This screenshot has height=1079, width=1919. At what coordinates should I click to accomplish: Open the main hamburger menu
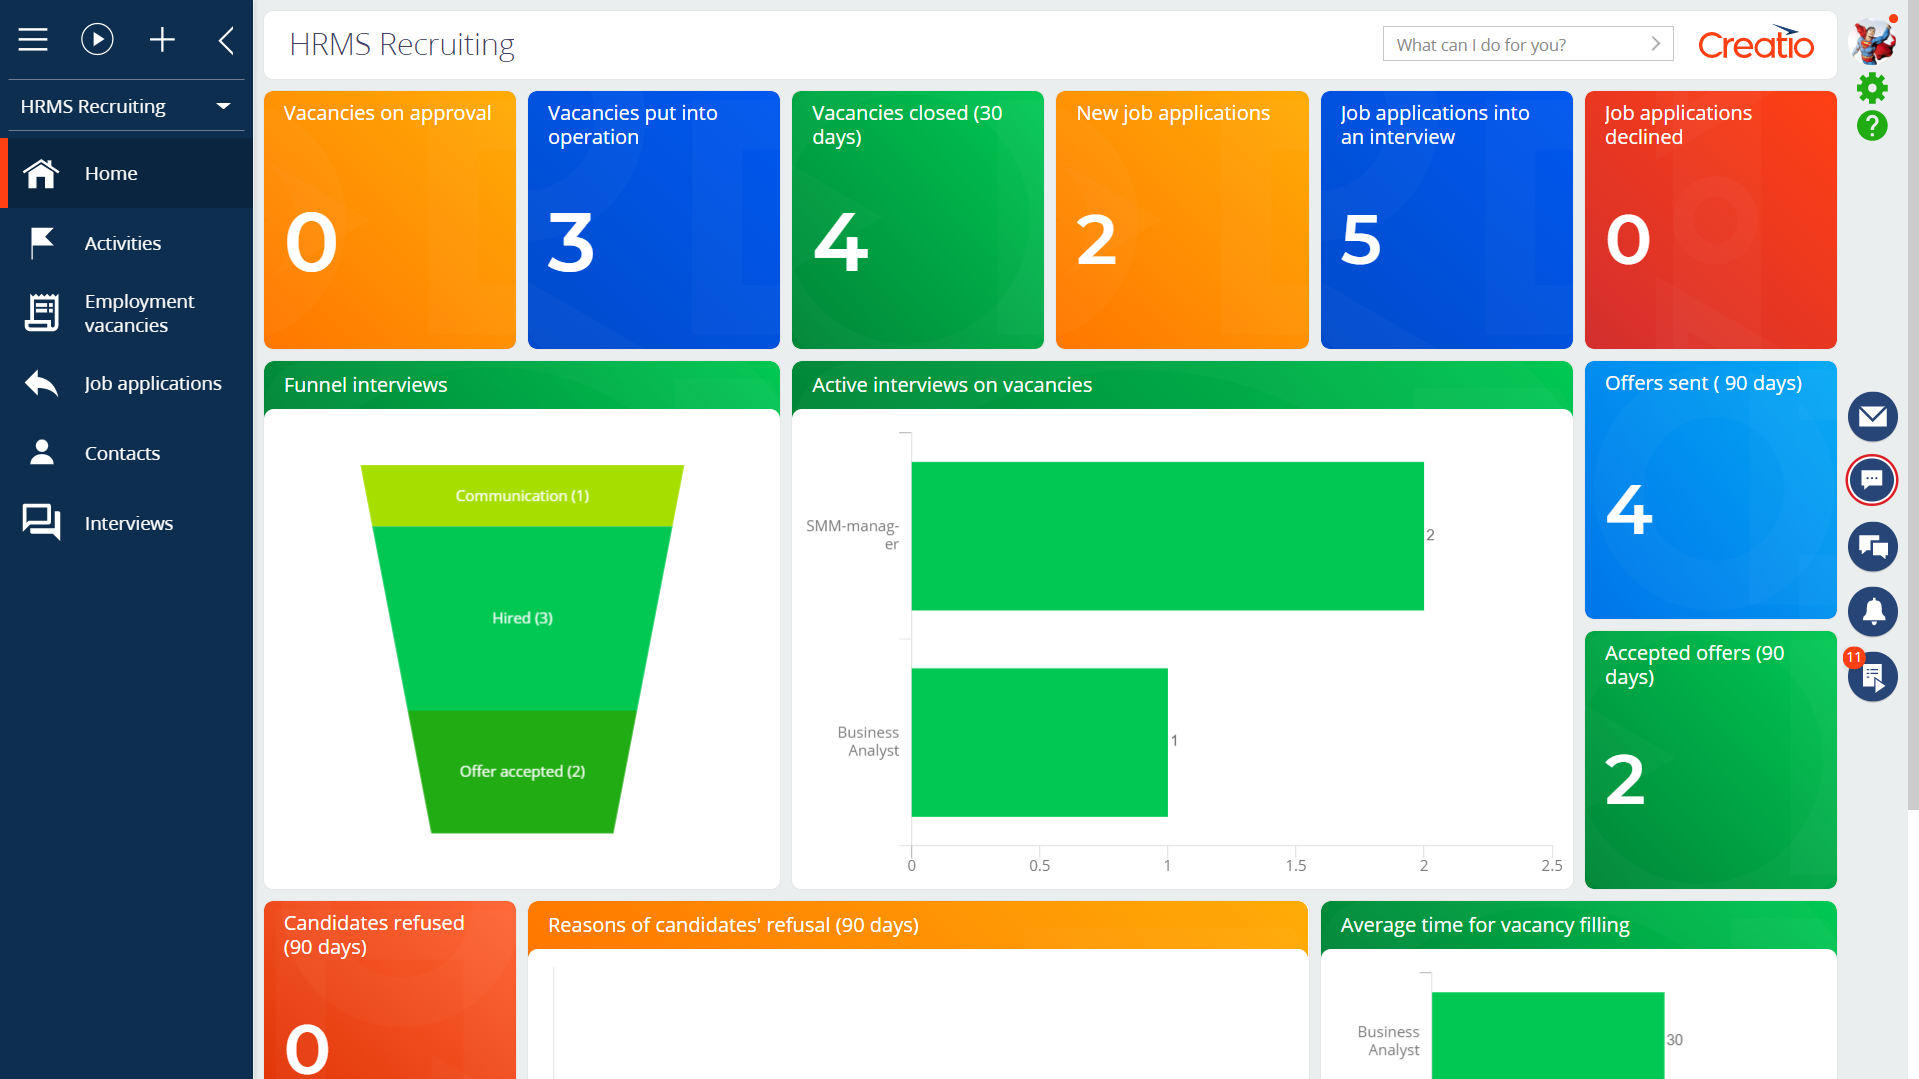(33, 40)
